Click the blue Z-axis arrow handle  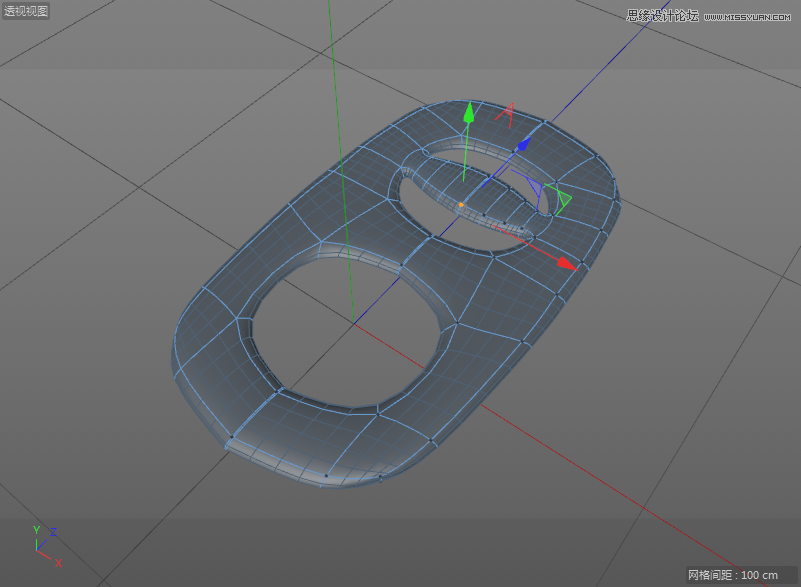click(x=524, y=145)
